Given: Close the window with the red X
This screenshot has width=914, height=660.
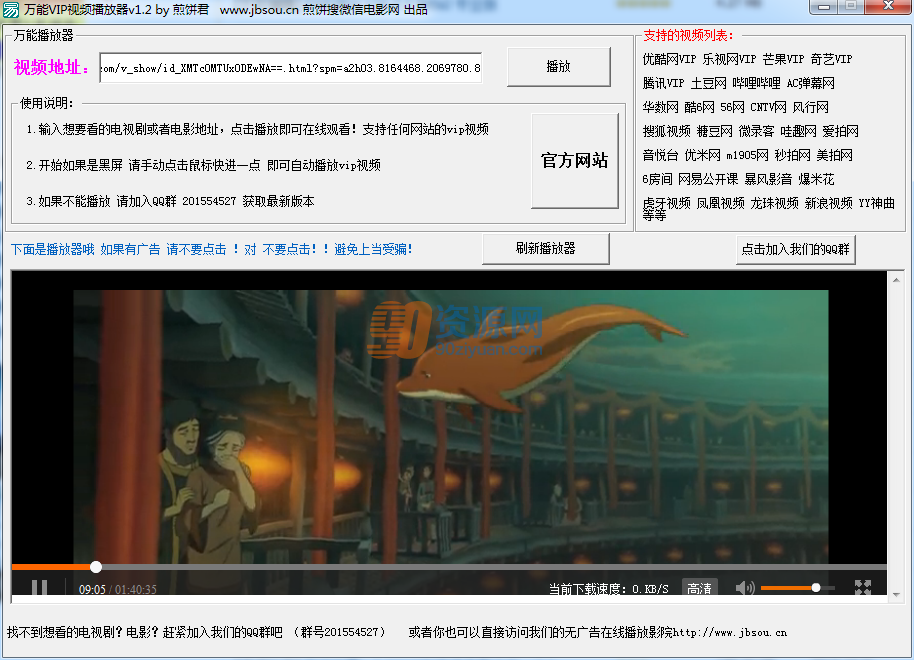Looking at the screenshot, I should pyautogui.click(x=888, y=6).
